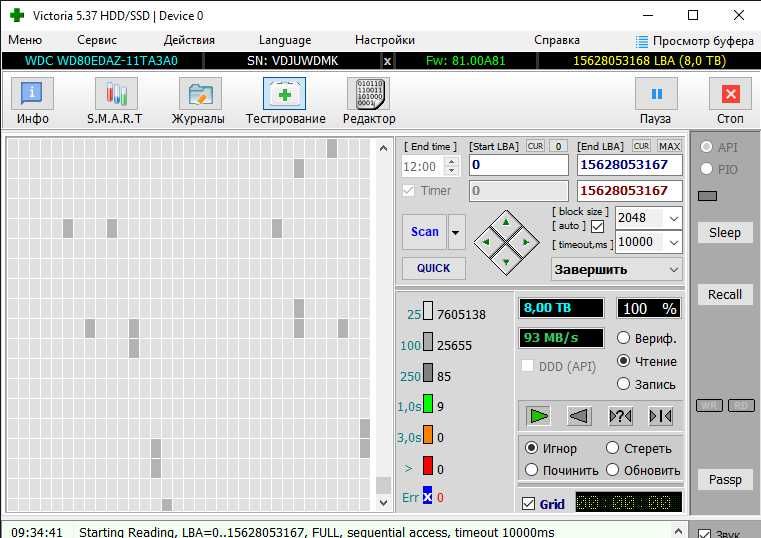Select the Запись write radio button
Viewport: 761px width, 538px height.
(623, 384)
